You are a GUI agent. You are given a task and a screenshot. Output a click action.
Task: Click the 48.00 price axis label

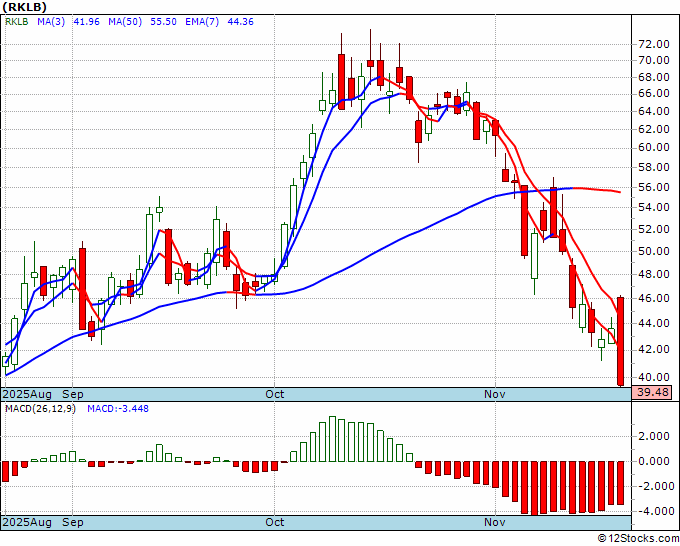pyautogui.click(x=654, y=274)
